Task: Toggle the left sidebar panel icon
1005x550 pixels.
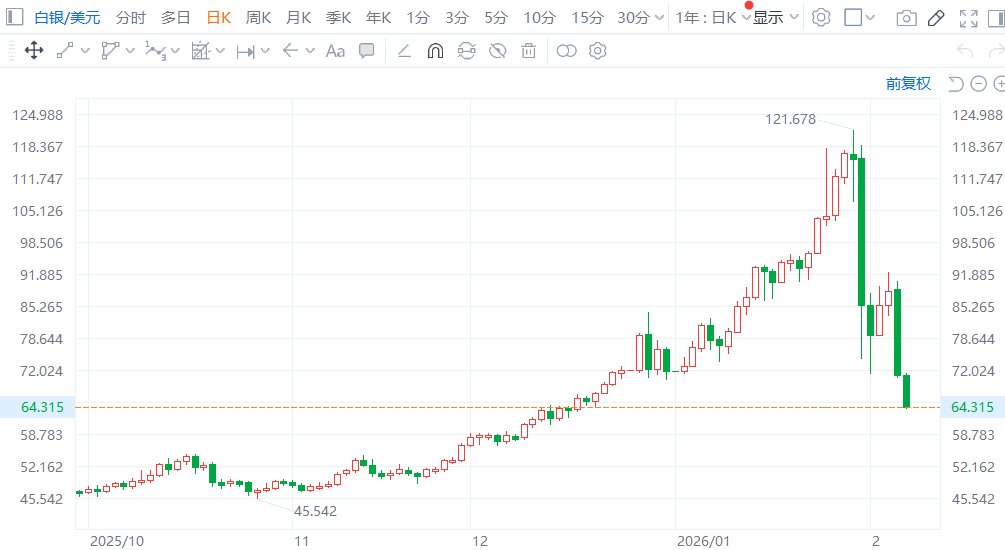Action: [13, 18]
